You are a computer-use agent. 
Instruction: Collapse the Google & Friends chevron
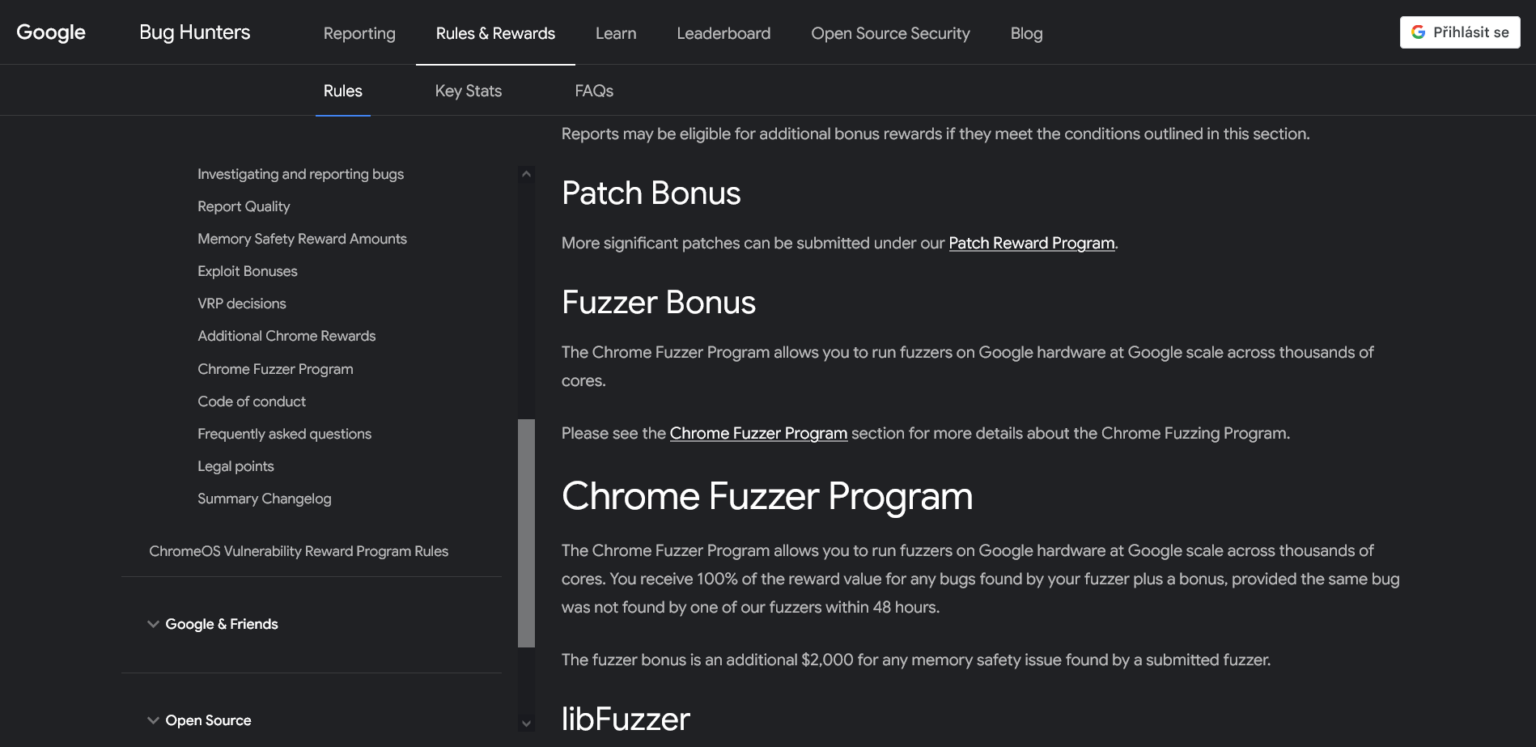pos(153,624)
